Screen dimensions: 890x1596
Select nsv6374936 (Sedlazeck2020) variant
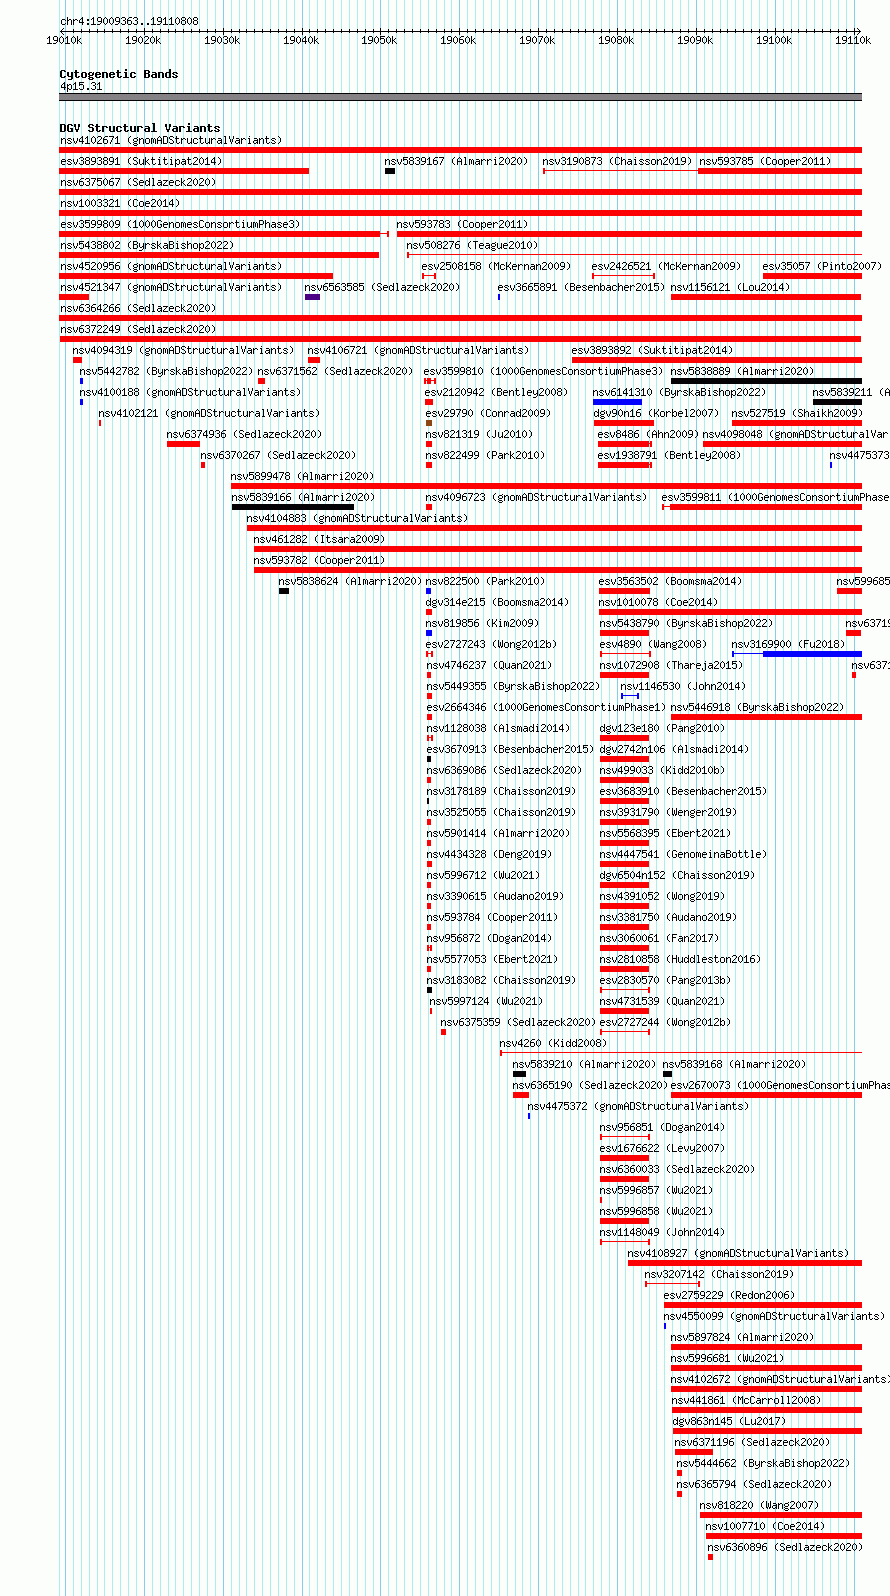[244, 434]
